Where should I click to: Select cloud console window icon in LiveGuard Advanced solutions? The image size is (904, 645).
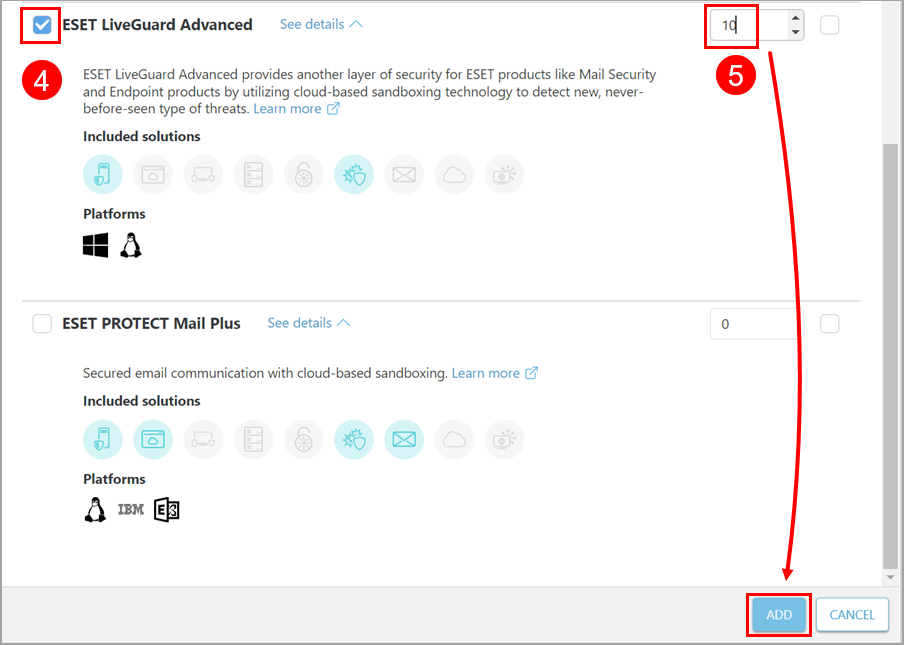tap(153, 174)
